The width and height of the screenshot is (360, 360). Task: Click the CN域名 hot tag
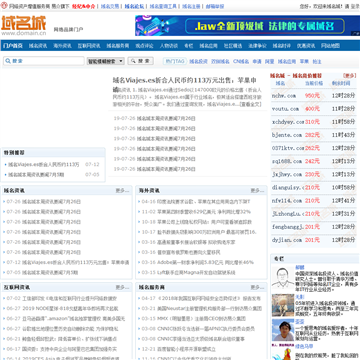click(241, 62)
